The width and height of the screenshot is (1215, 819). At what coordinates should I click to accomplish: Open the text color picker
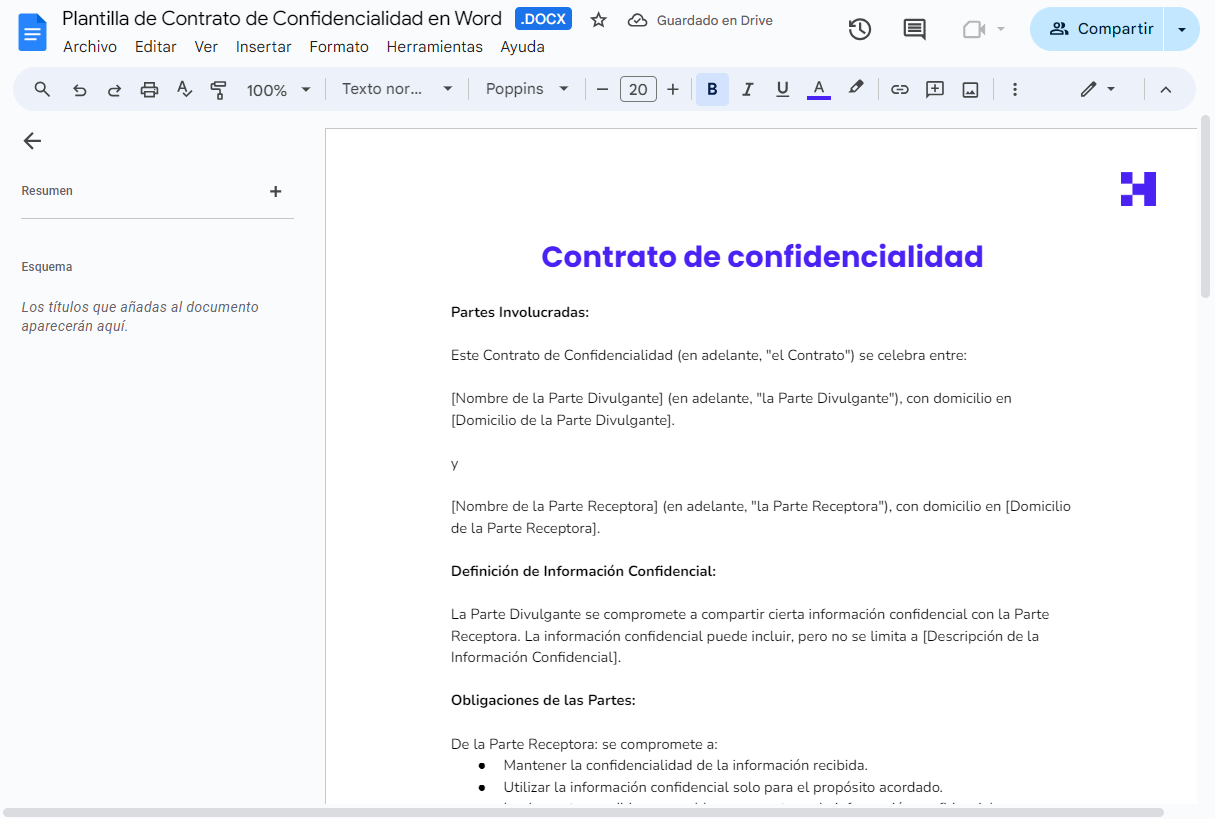(818, 89)
